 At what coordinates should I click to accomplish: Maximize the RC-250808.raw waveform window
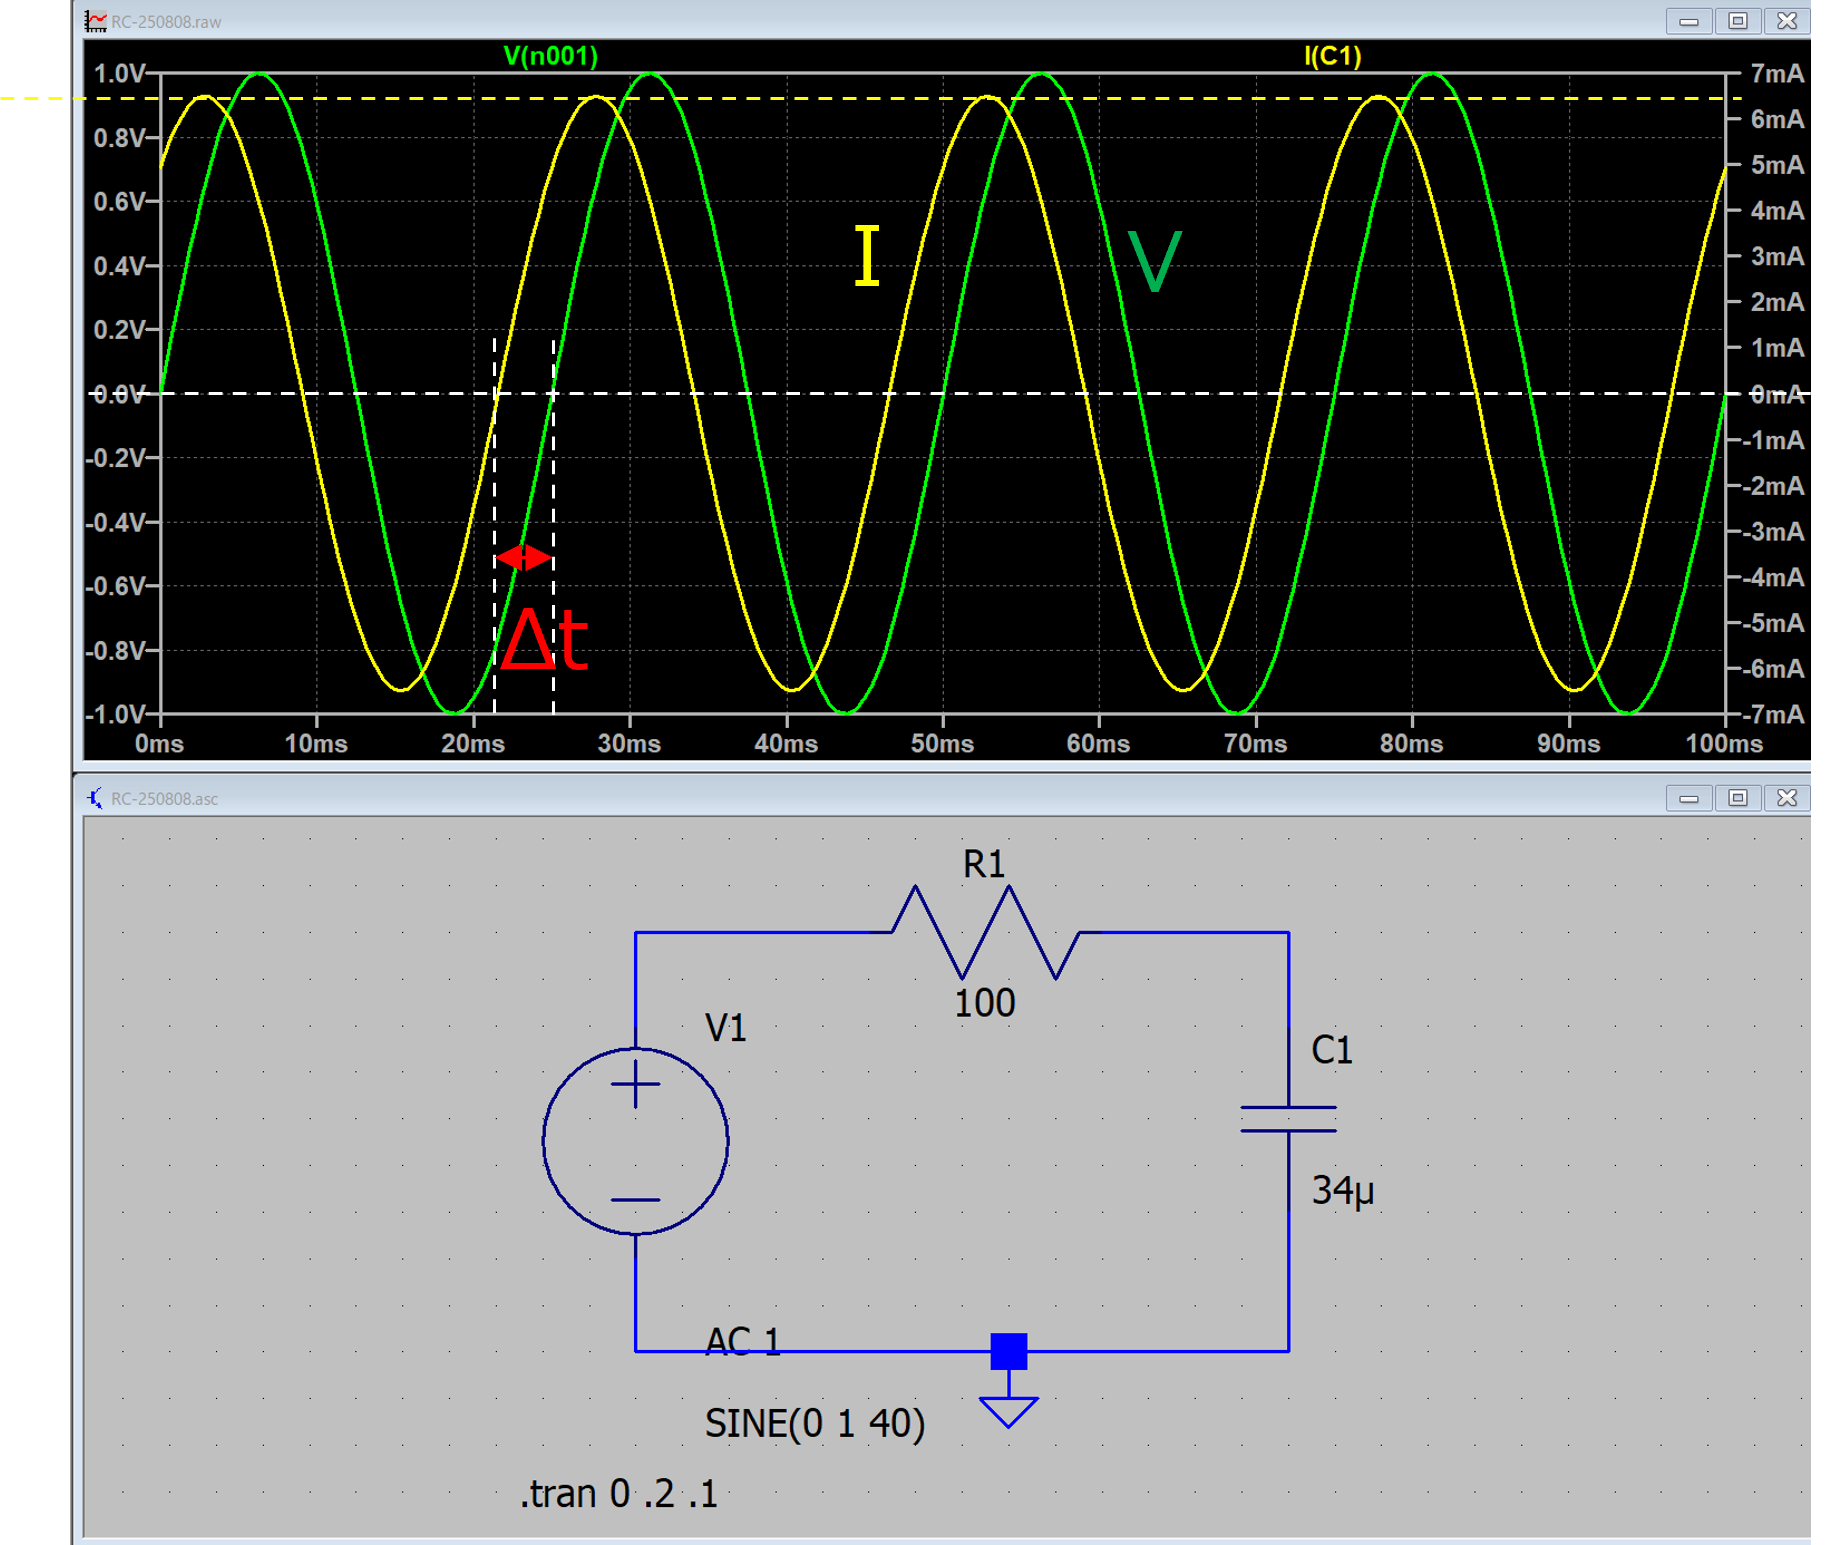click(1737, 21)
